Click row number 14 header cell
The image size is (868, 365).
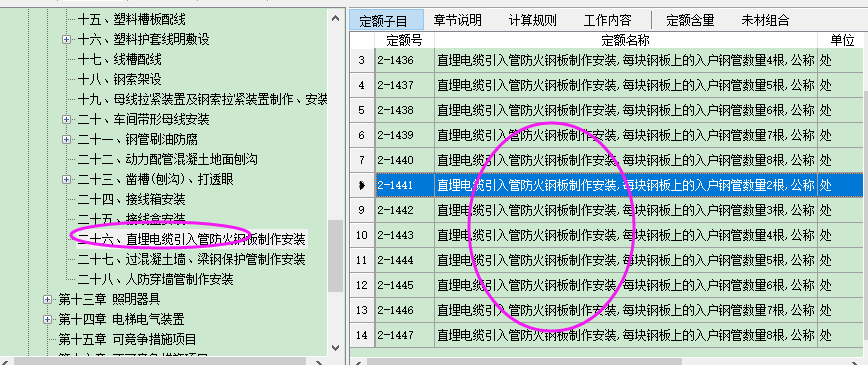(x=362, y=335)
